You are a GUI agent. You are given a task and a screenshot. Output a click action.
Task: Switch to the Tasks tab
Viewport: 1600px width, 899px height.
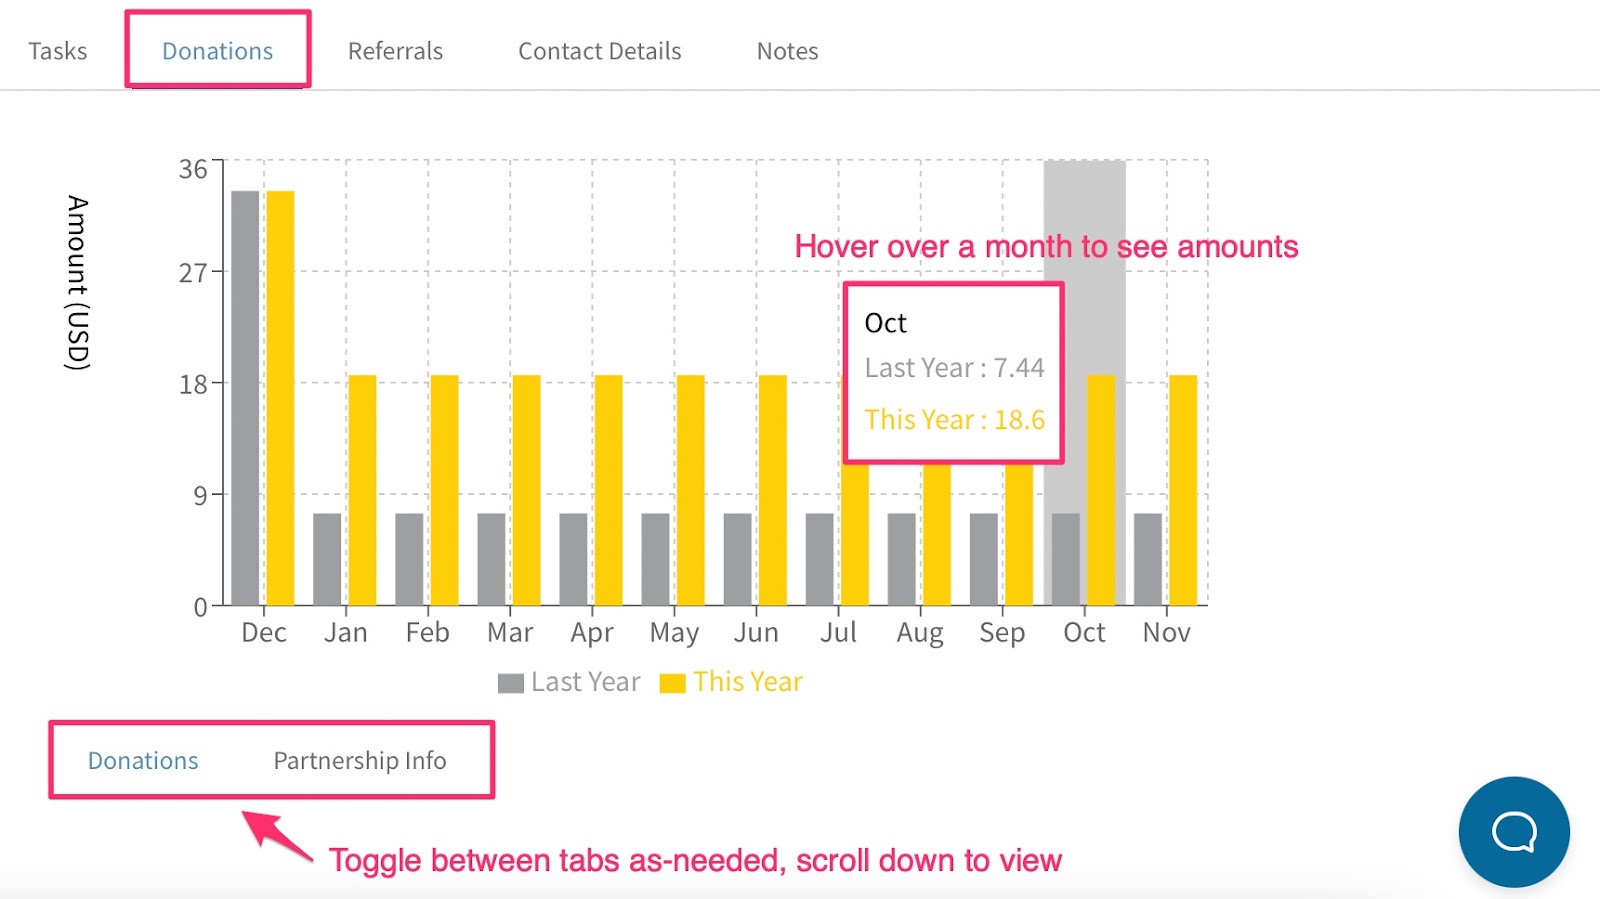pyautogui.click(x=58, y=51)
